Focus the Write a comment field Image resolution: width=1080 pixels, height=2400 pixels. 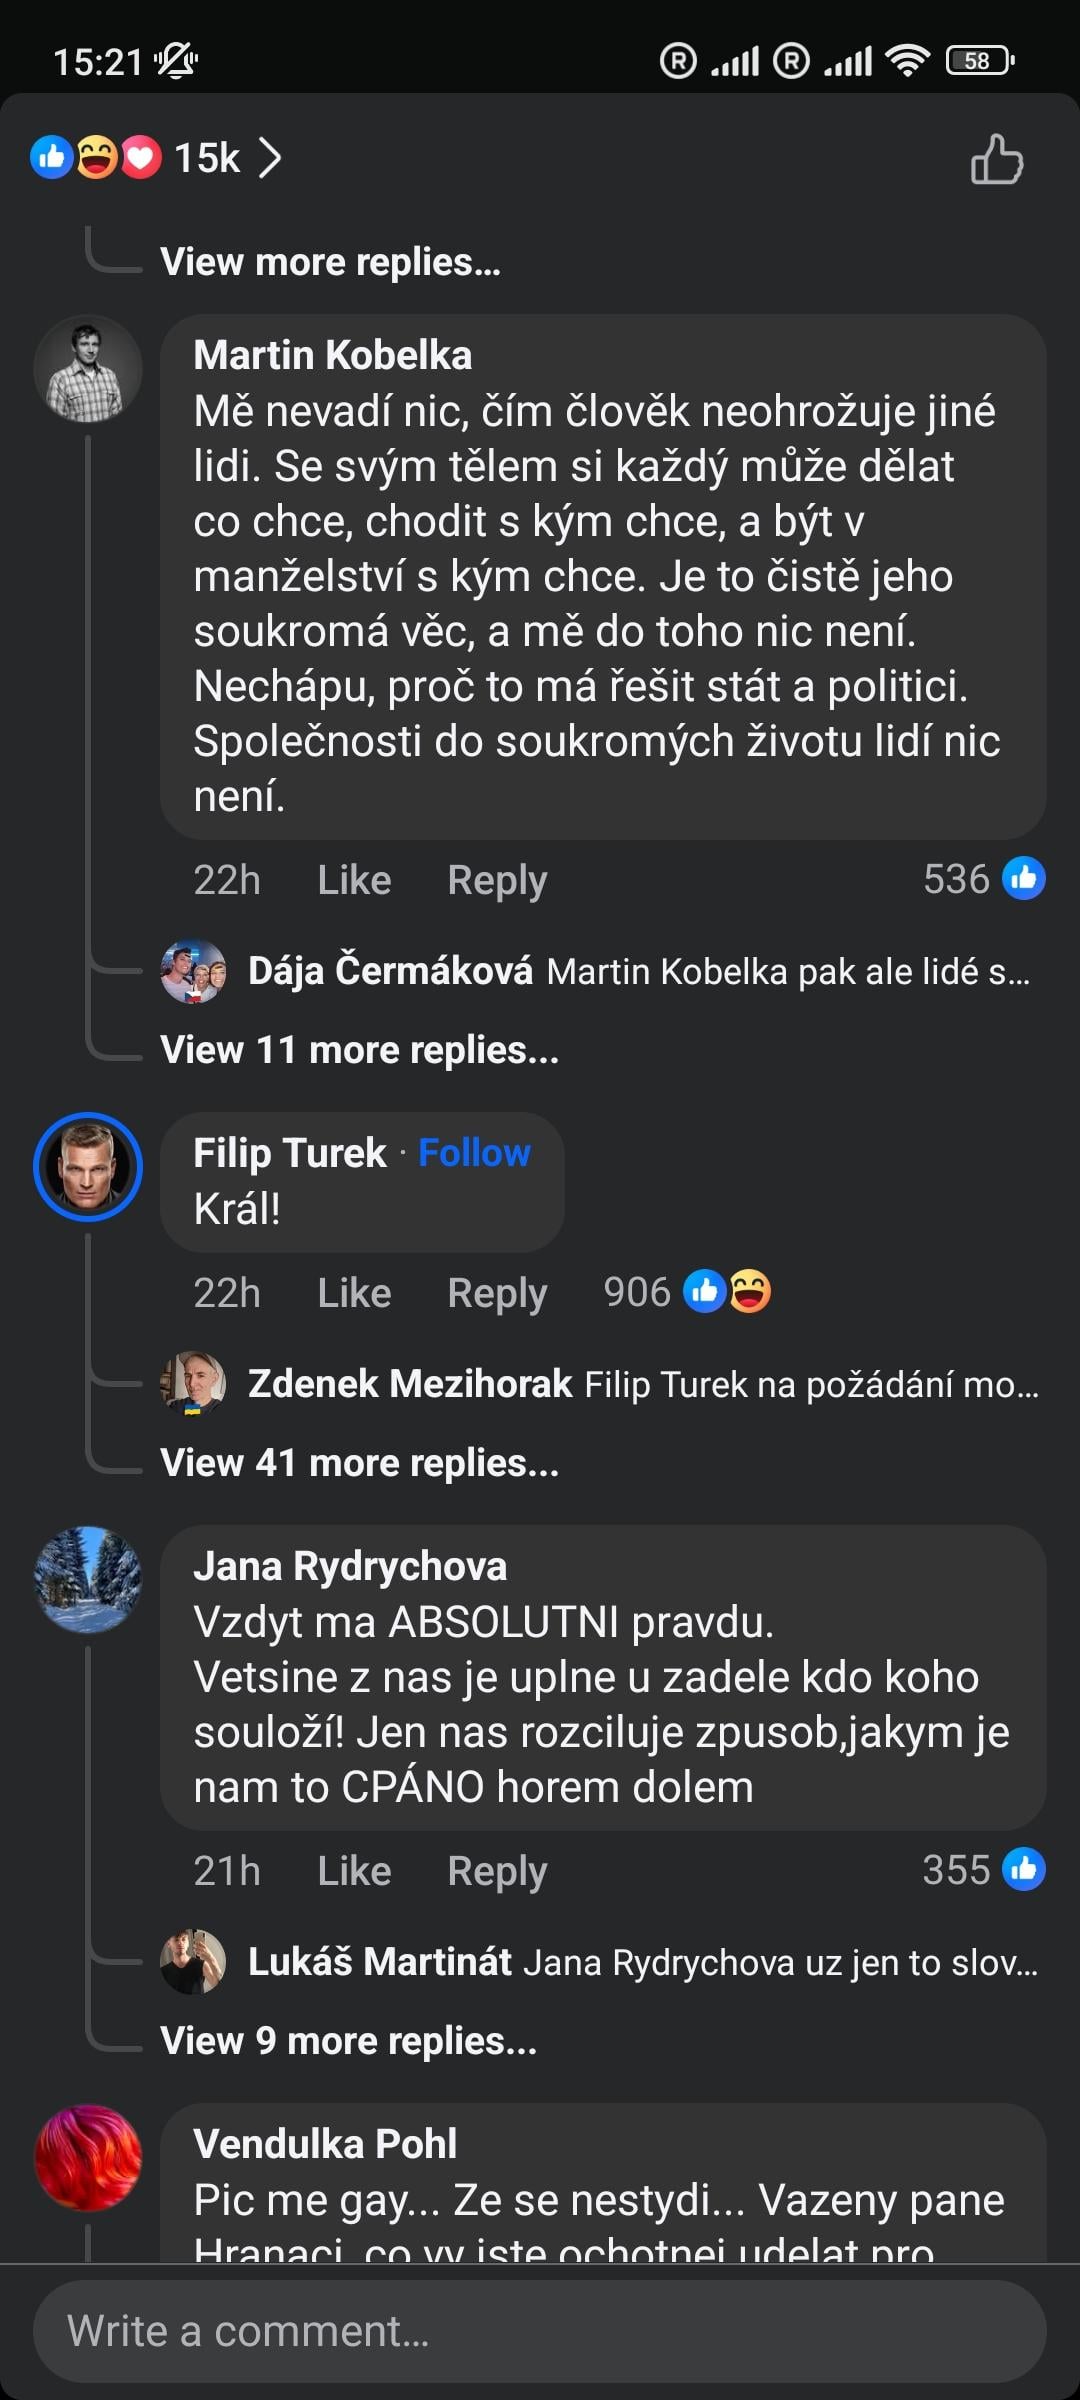(x=540, y=2331)
